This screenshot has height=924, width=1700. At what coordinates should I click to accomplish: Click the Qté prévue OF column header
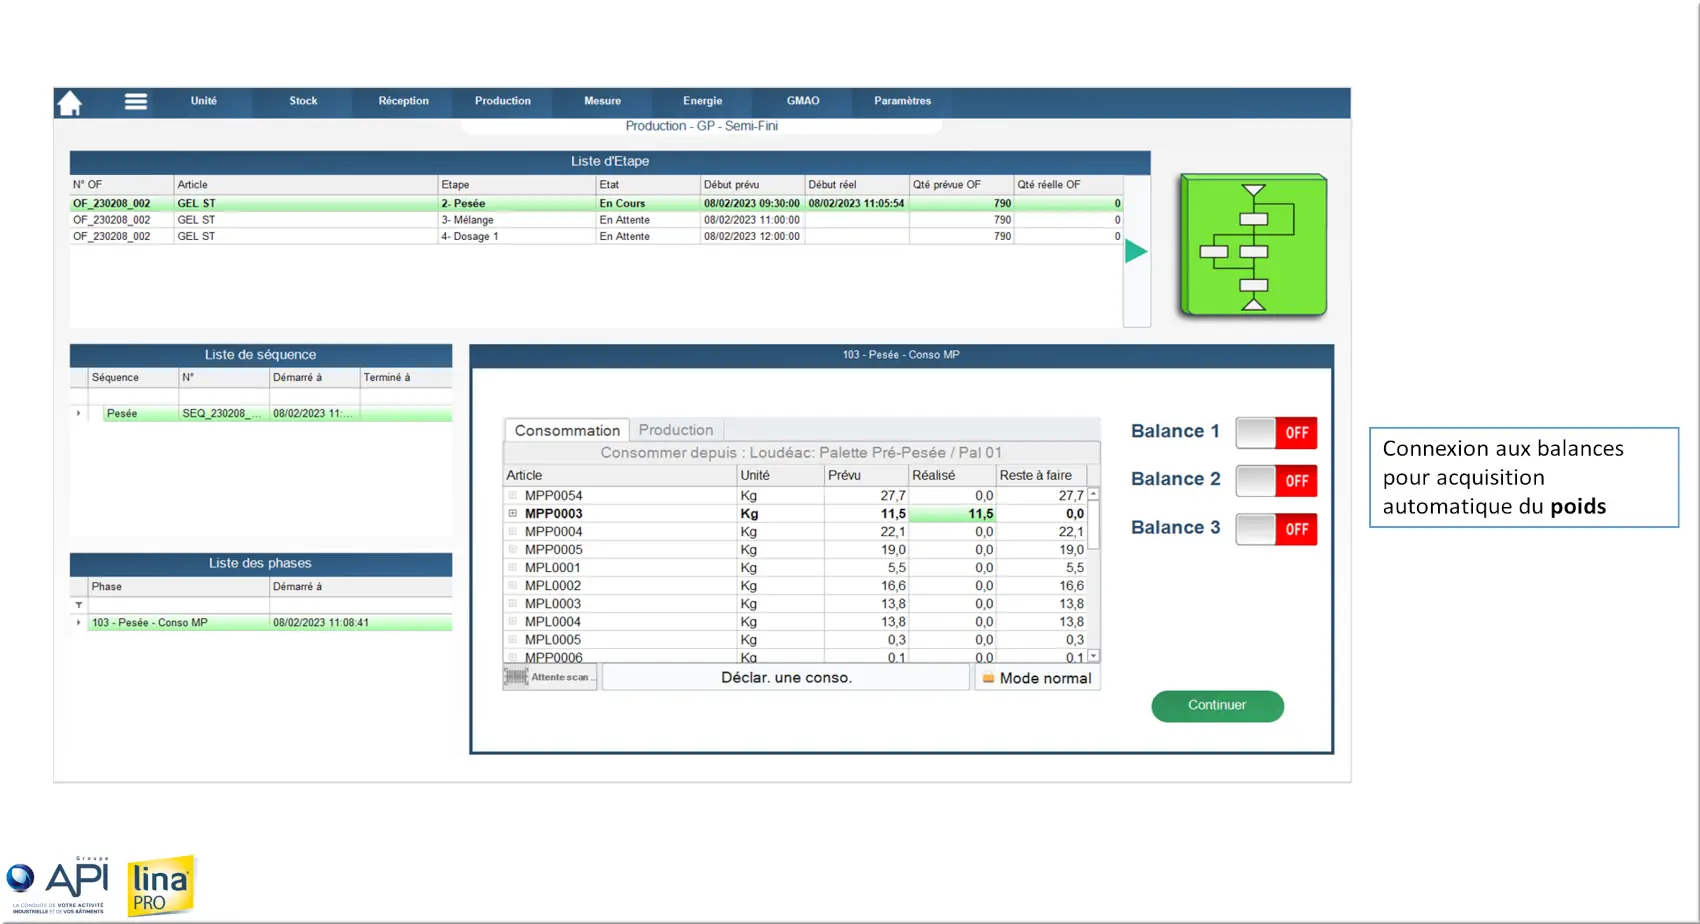[x=961, y=185]
